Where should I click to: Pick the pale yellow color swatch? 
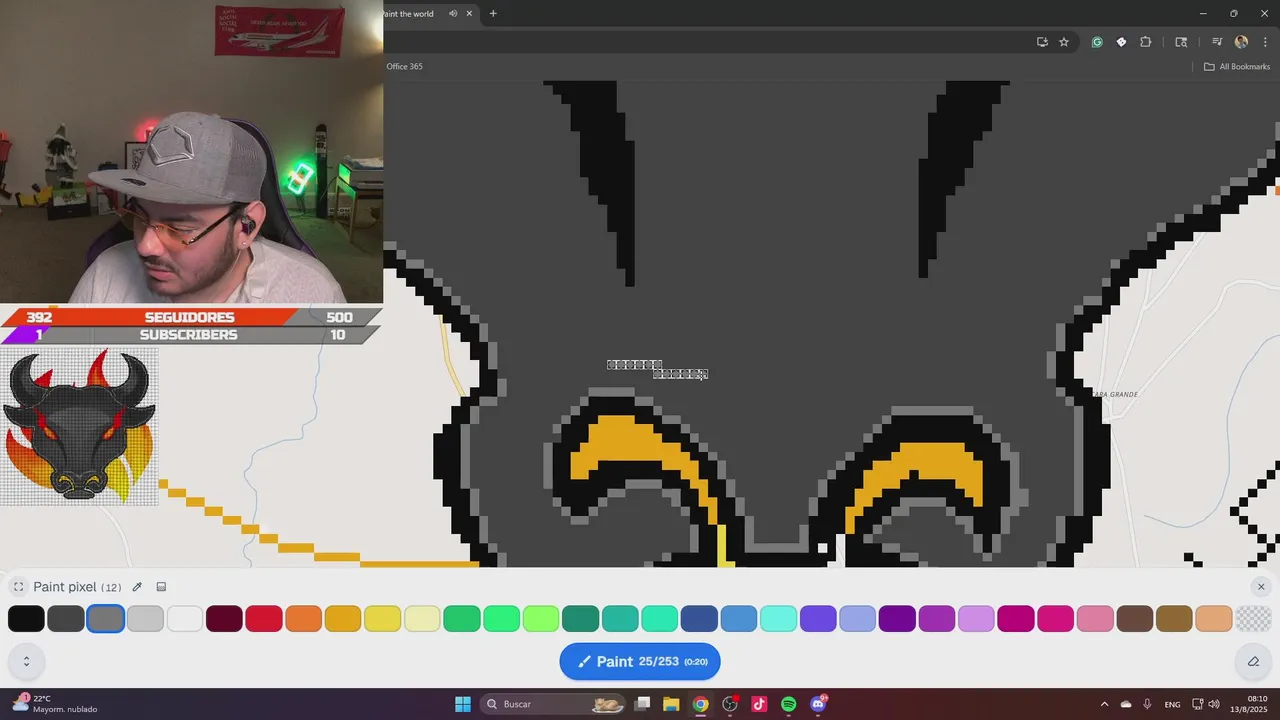[422, 618]
